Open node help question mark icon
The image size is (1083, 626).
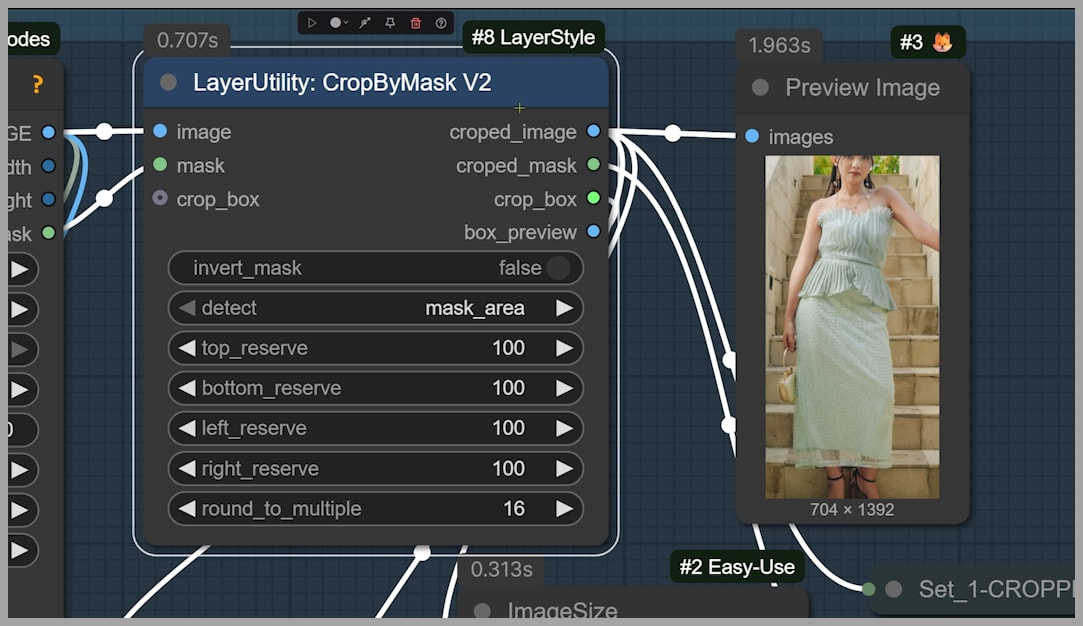pyautogui.click(x=441, y=23)
